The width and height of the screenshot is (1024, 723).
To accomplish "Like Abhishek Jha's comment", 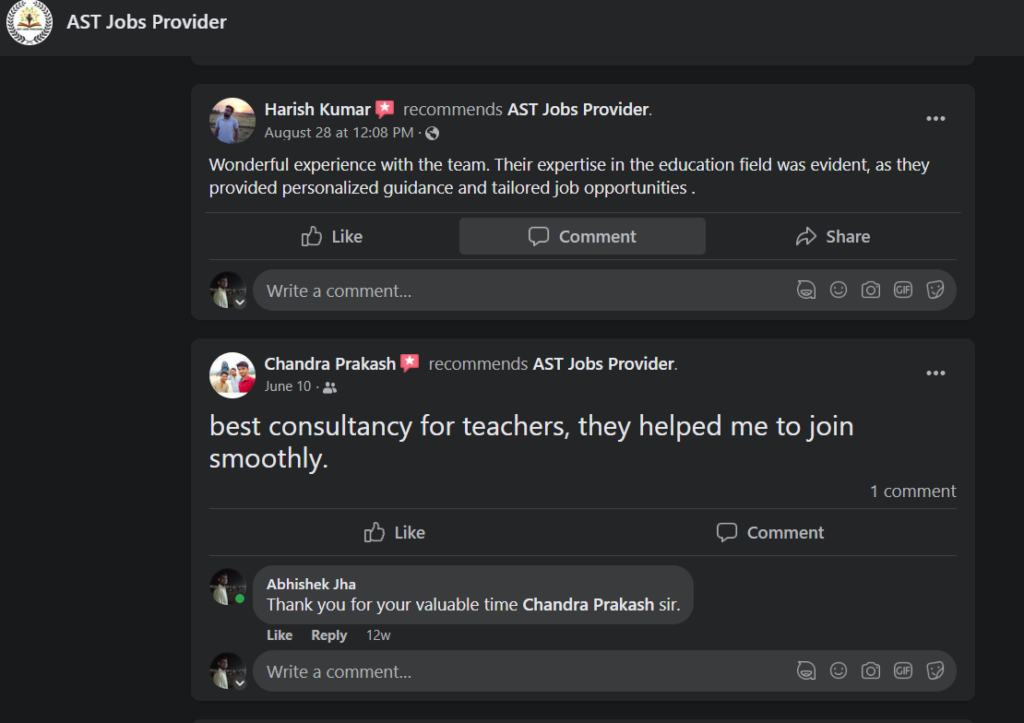I will coord(280,635).
